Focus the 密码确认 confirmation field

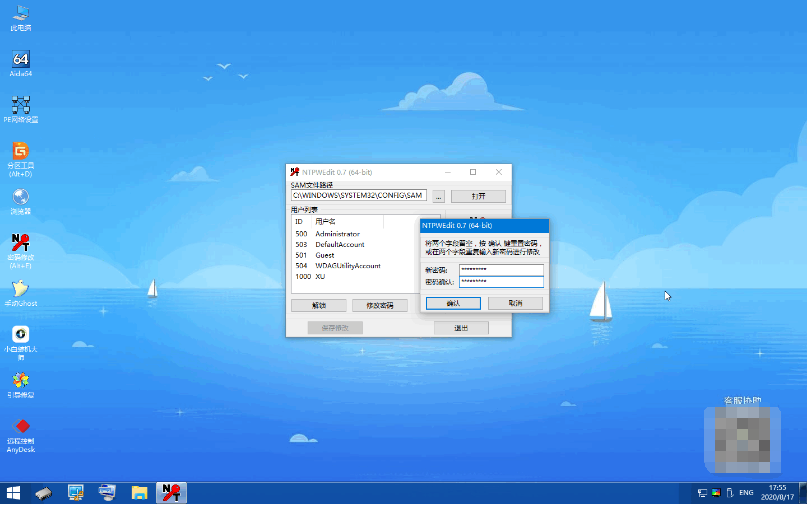(x=501, y=282)
